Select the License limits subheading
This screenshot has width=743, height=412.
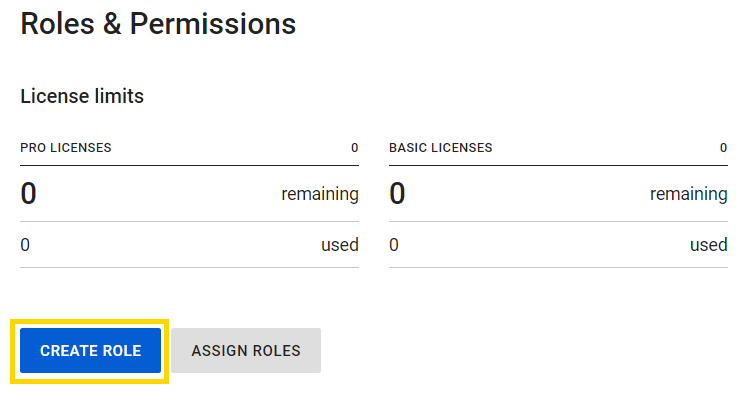pos(82,97)
